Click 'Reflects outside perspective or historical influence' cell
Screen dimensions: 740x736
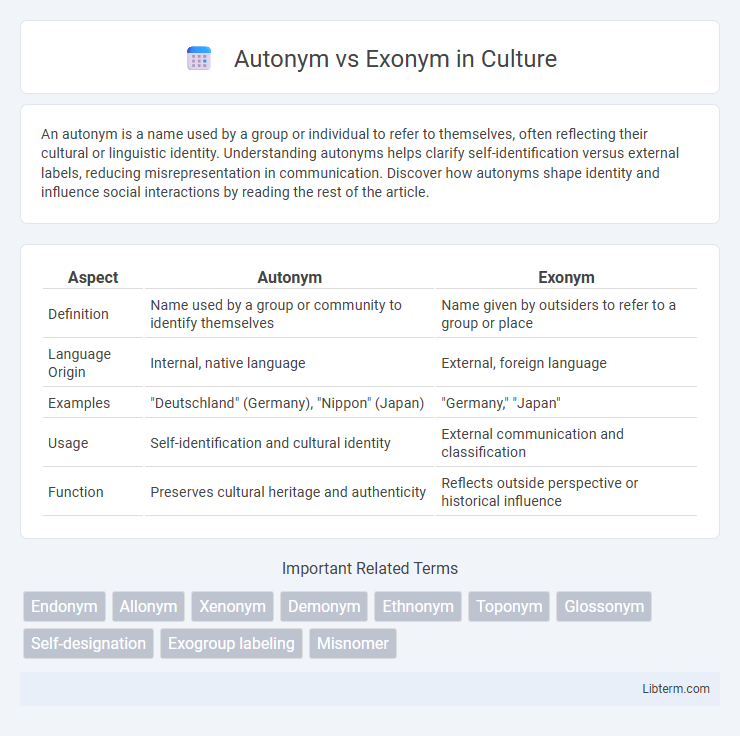point(566,492)
